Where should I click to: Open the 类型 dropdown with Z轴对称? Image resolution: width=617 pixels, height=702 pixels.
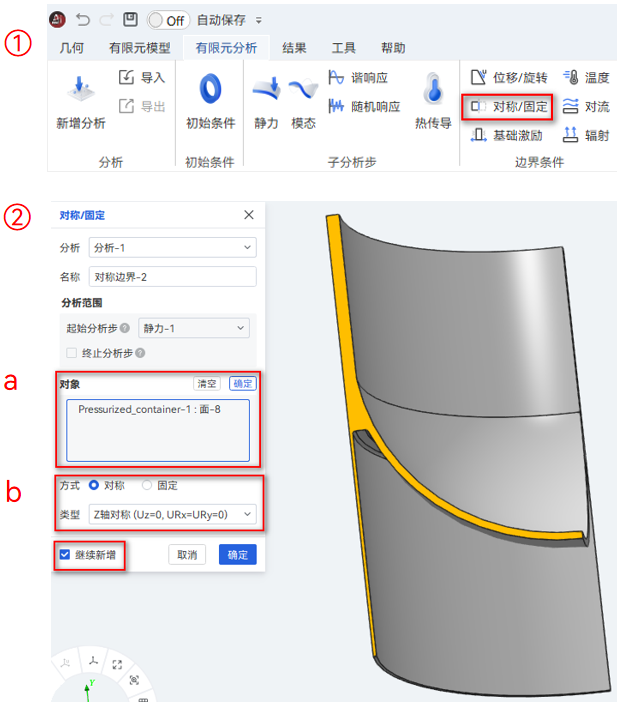[x=172, y=514]
